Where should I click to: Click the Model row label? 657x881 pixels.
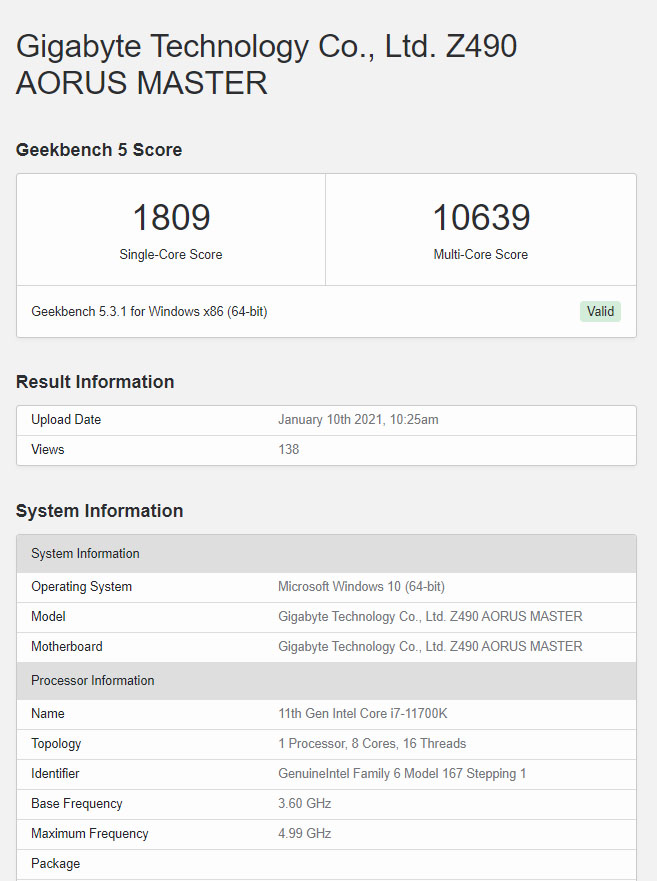pos(48,616)
